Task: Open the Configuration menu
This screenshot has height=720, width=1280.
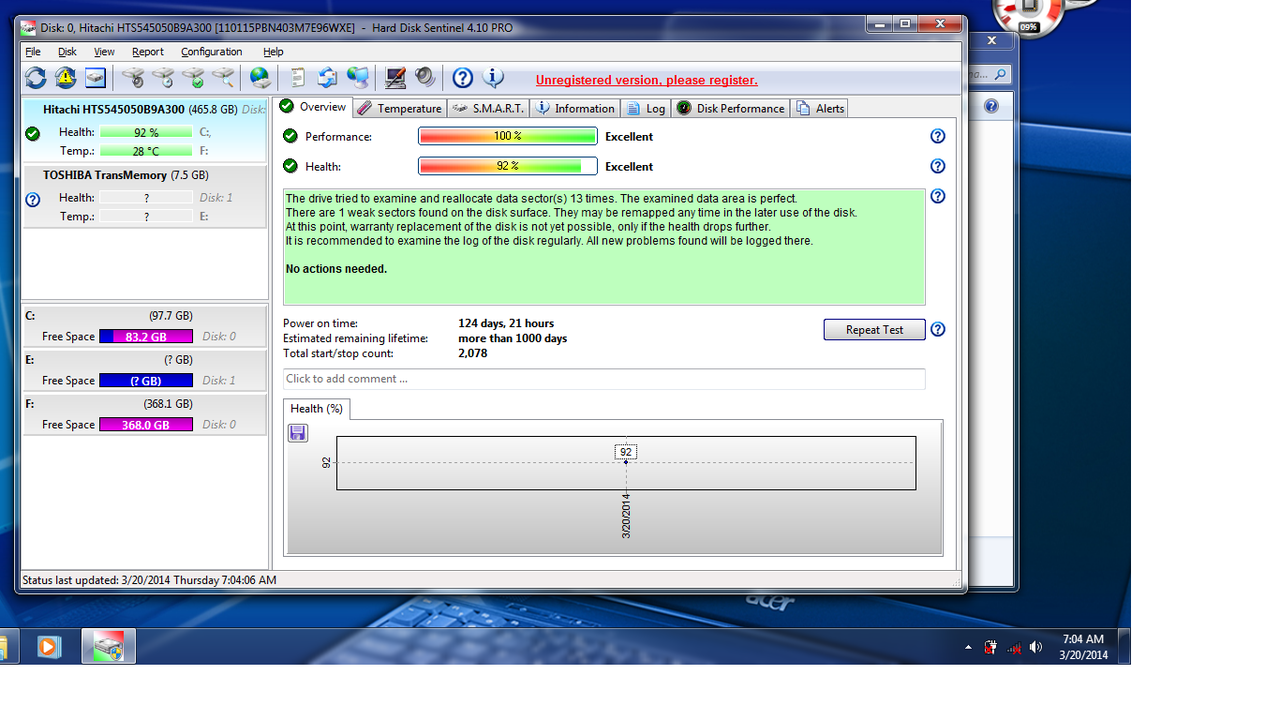Action: [x=211, y=52]
